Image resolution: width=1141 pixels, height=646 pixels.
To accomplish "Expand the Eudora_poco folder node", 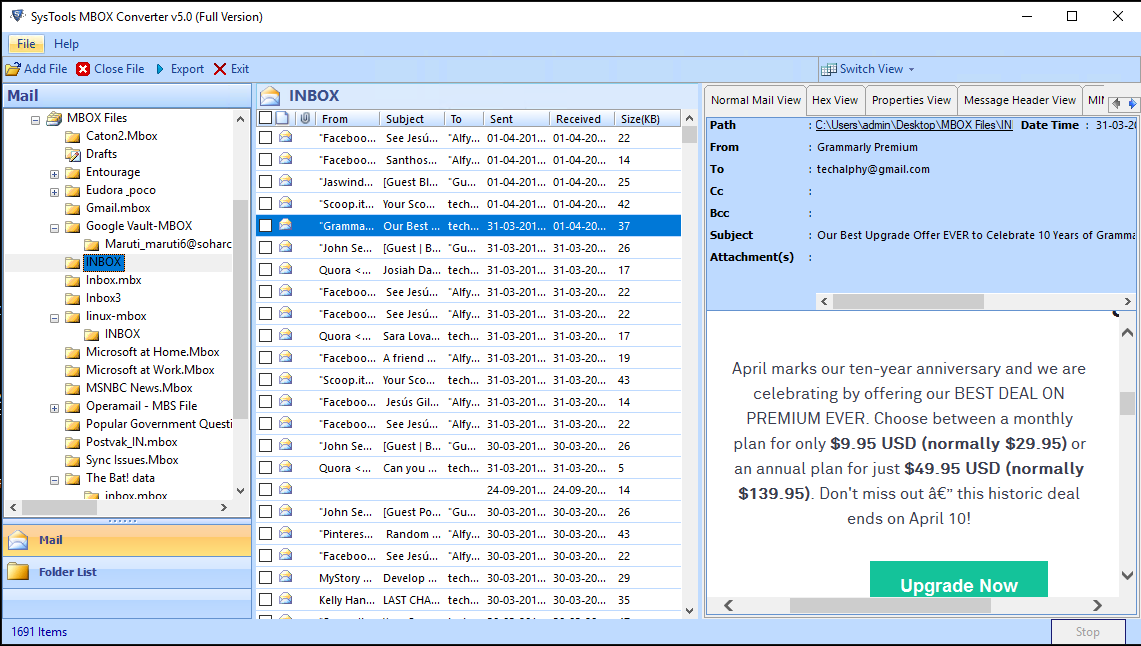I will [x=54, y=192].
